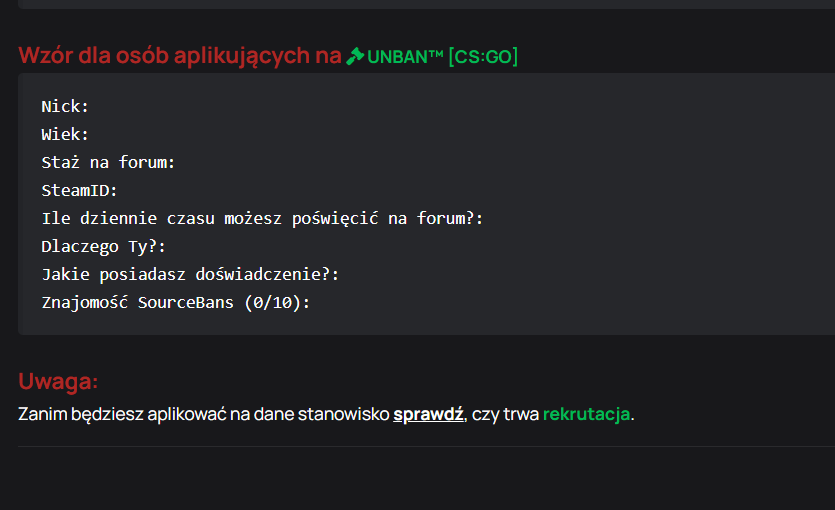835x510 pixels.
Task: Select the Staż na forum: line
Action: coord(108,162)
